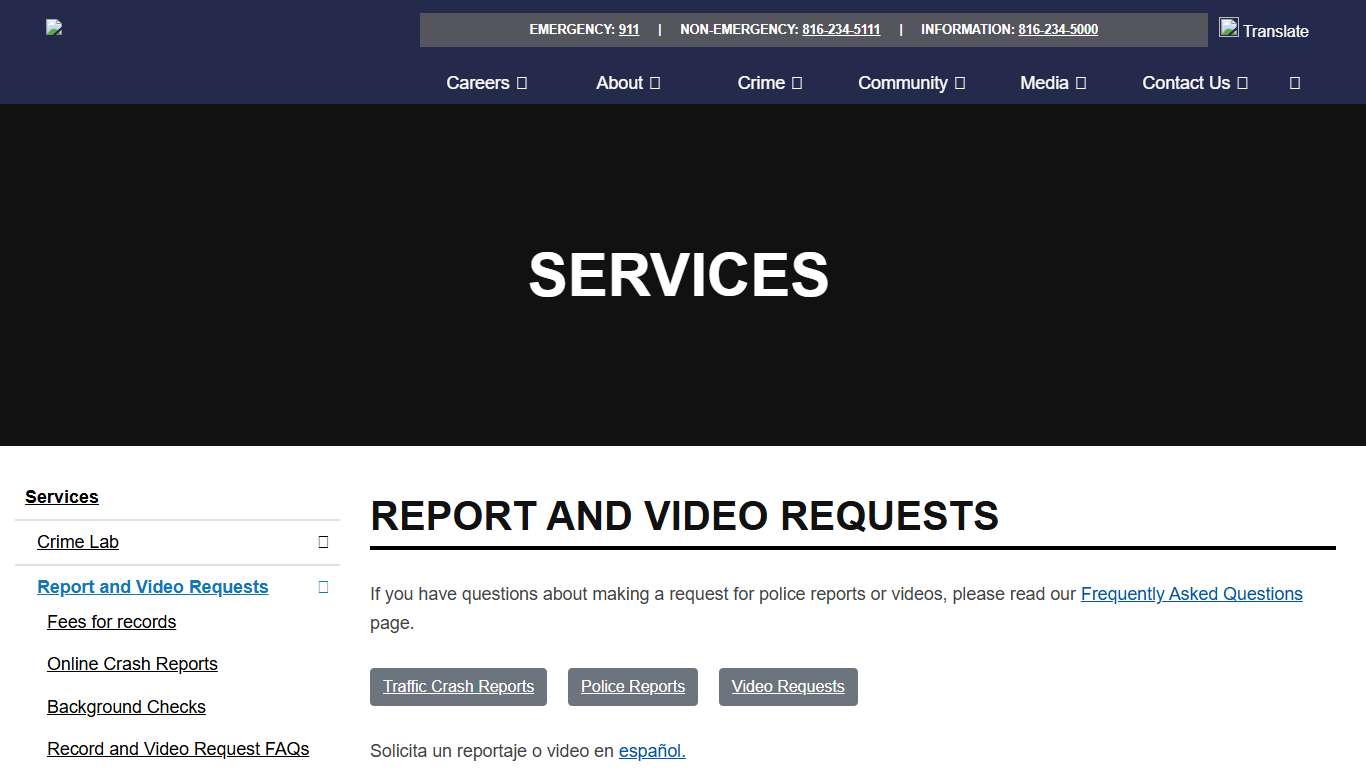Viewport: 1366px width, 768px height.
Task: Click the Translate icon
Action: click(1228, 27)
